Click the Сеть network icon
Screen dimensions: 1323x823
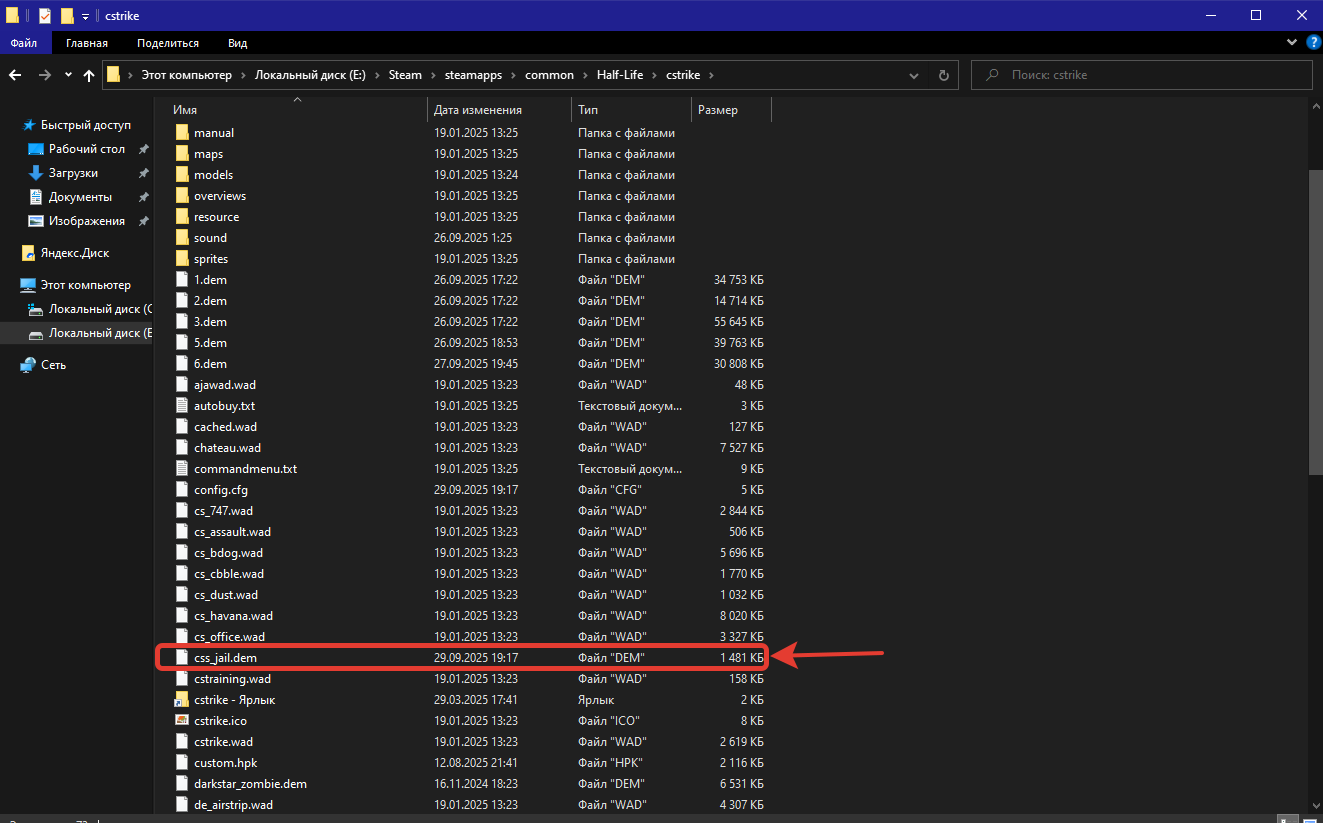[29, 365]
